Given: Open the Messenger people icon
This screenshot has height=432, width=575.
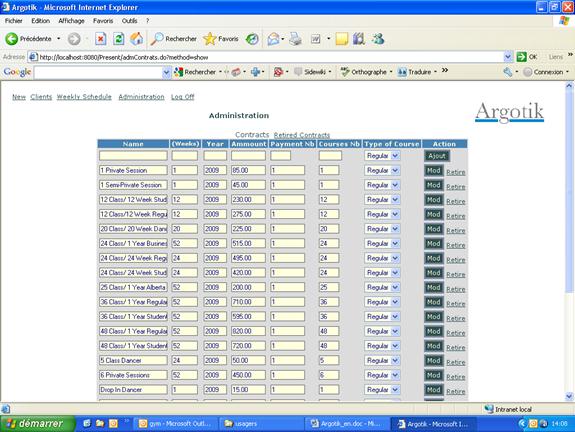Looking at the screenshot, I should [x=378, y=39].
